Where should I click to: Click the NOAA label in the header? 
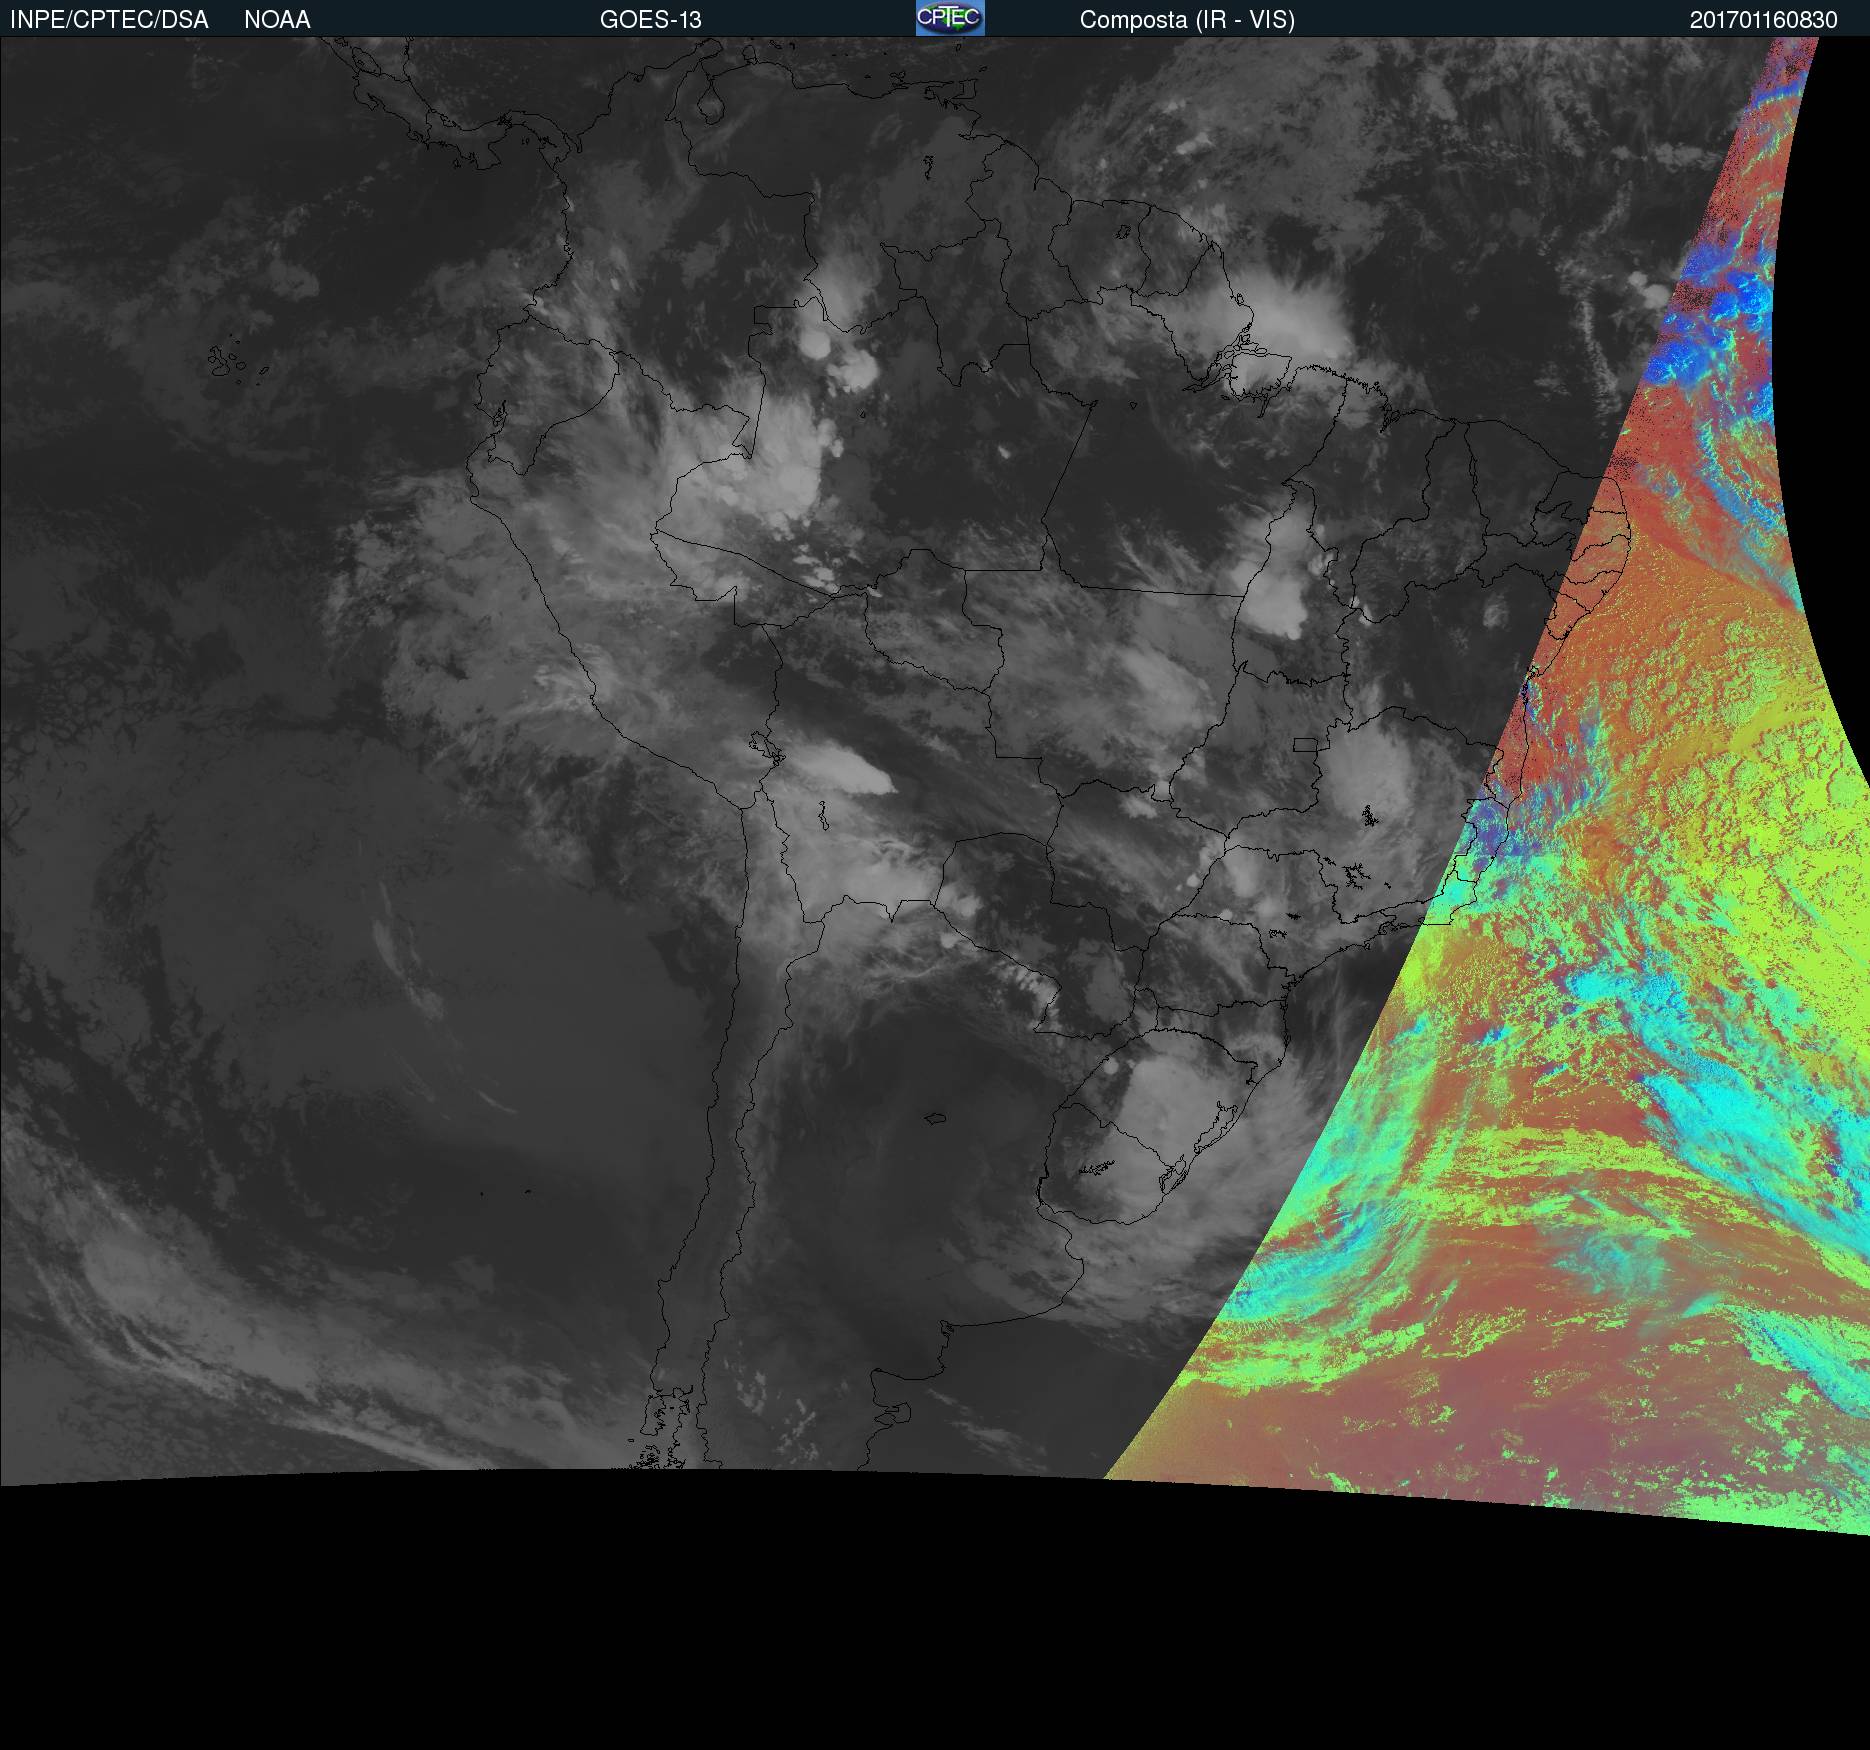click(x=277, y=20)
